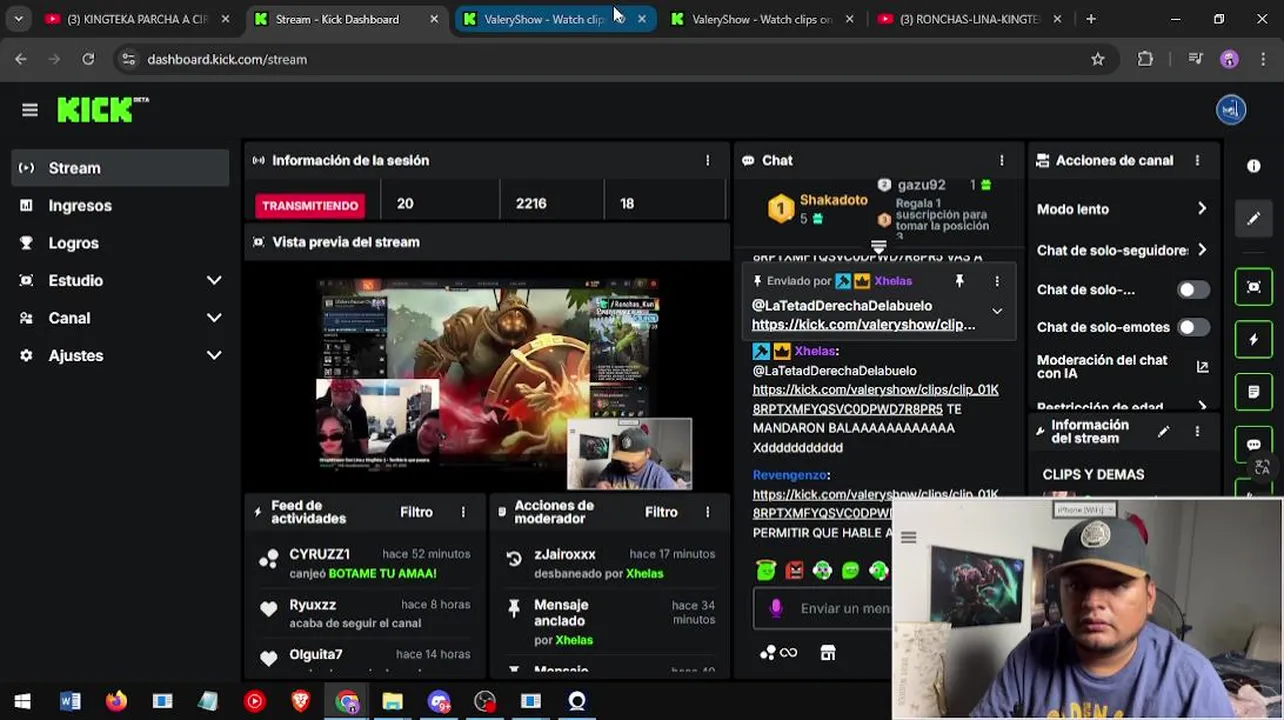
Task: Toggle Chat de solo-emotes switch
Action: coord(1192,327)
